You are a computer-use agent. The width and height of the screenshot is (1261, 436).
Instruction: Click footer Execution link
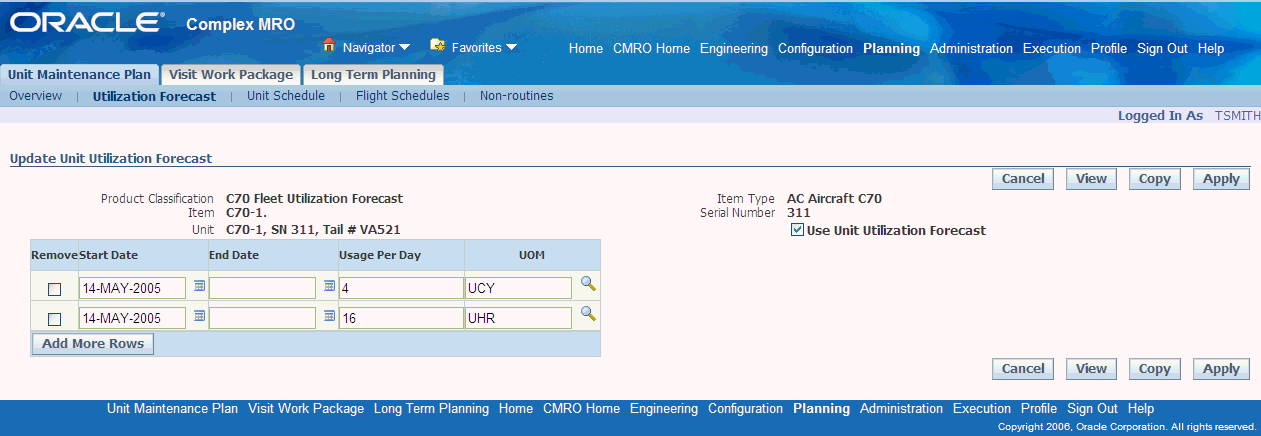click(x=982, y=409)
